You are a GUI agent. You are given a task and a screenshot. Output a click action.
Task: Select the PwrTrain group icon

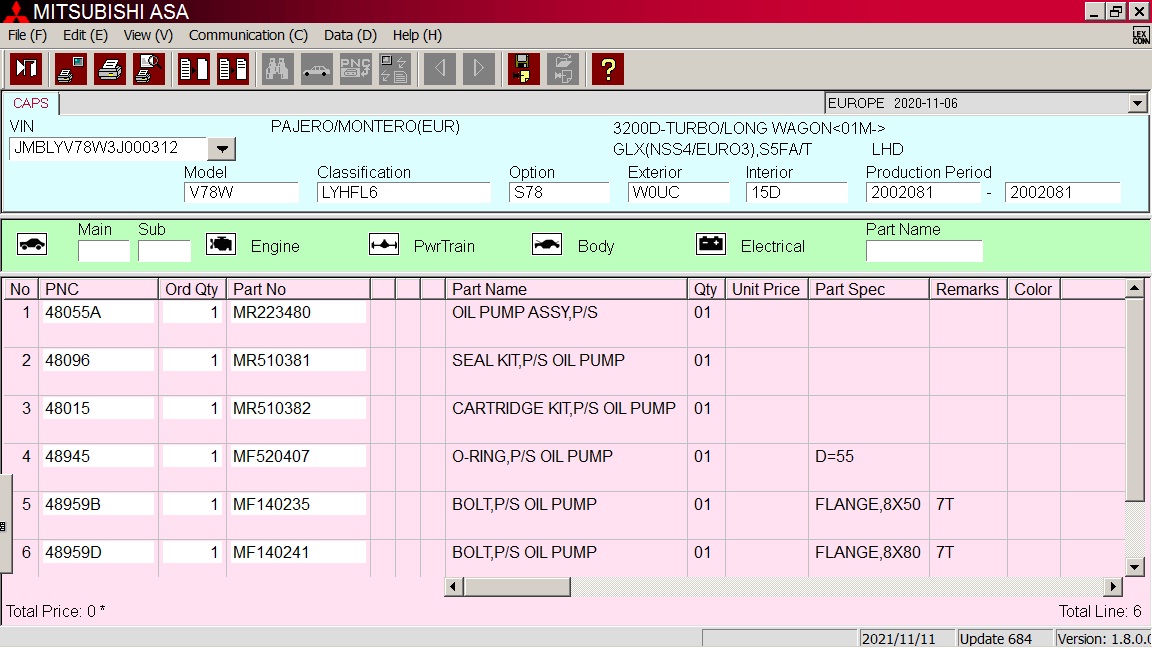pos(384,245)
